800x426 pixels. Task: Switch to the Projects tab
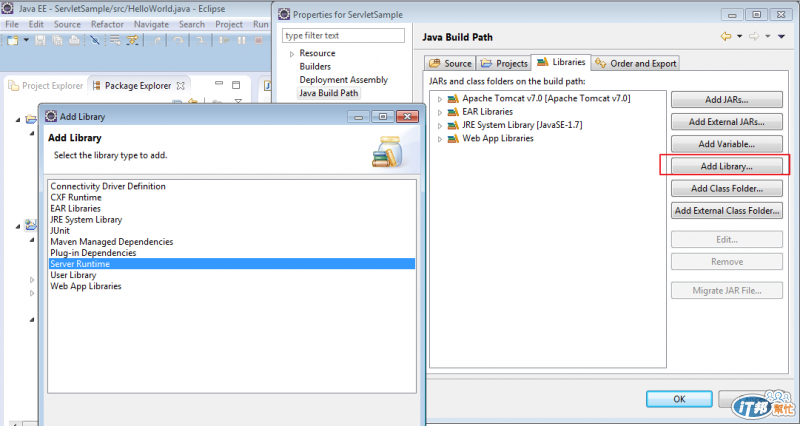pos(504,63)
